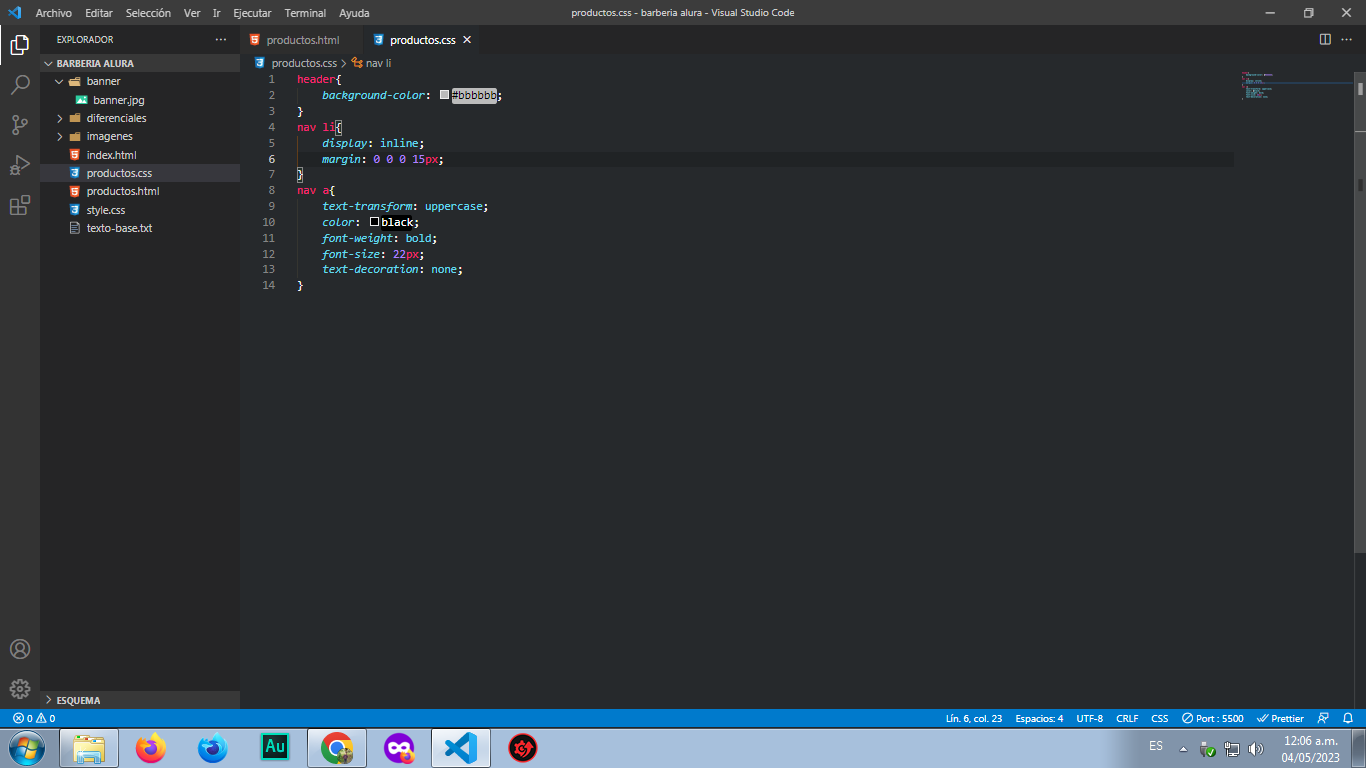Viewport: 1366px width, 768px height.
Task: Click the black color swatch
Action: click(x=375, y=222)
